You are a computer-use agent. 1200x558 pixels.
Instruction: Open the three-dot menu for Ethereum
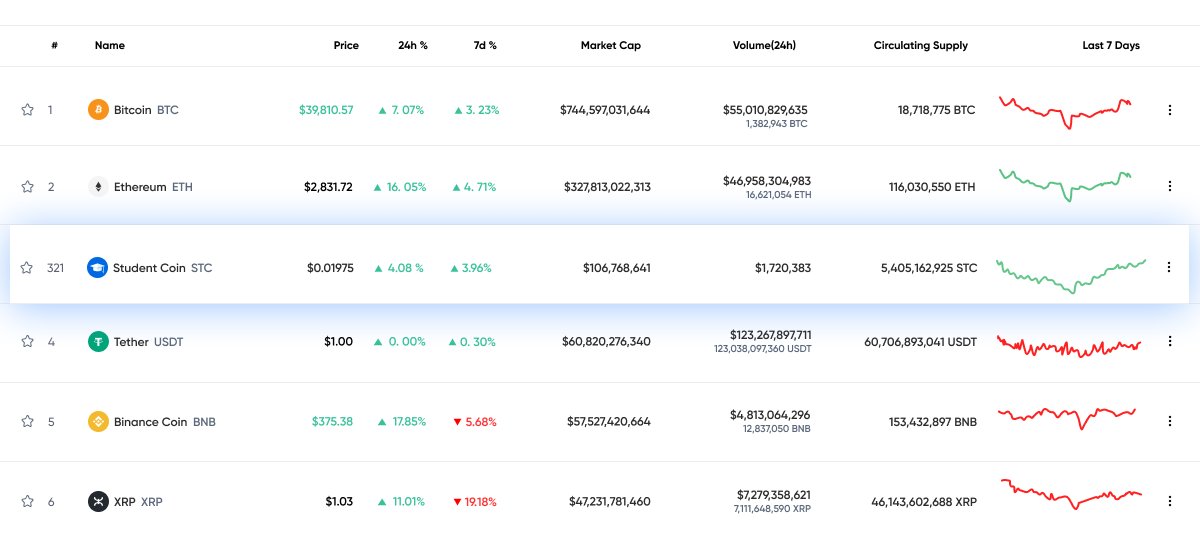click(1170, 187)
